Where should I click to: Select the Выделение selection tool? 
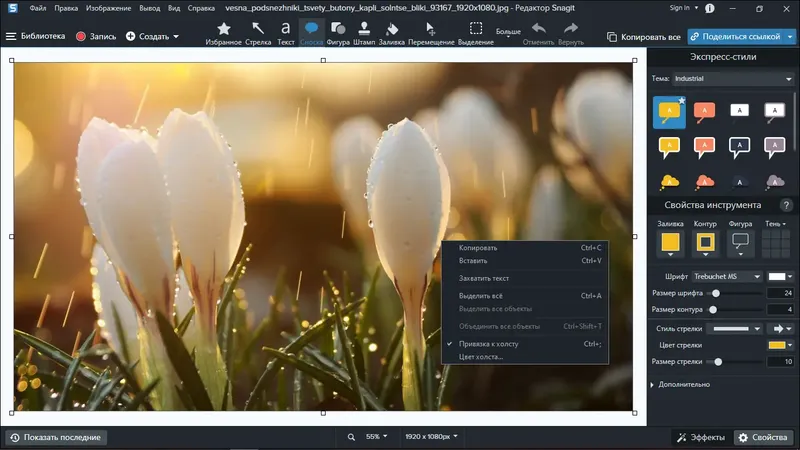coord(476,33)
